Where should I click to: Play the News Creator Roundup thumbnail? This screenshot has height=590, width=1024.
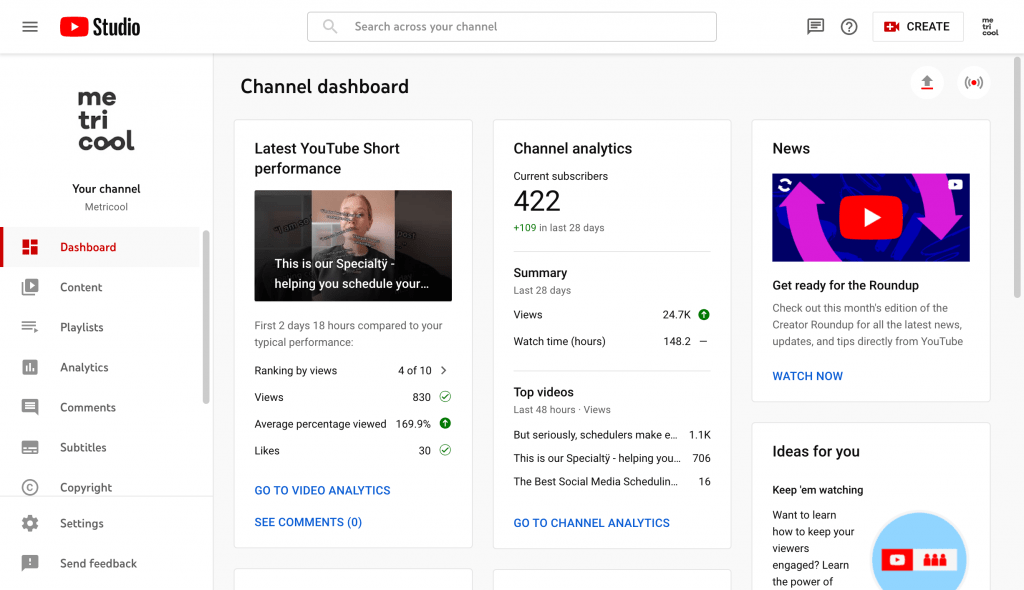871,218
